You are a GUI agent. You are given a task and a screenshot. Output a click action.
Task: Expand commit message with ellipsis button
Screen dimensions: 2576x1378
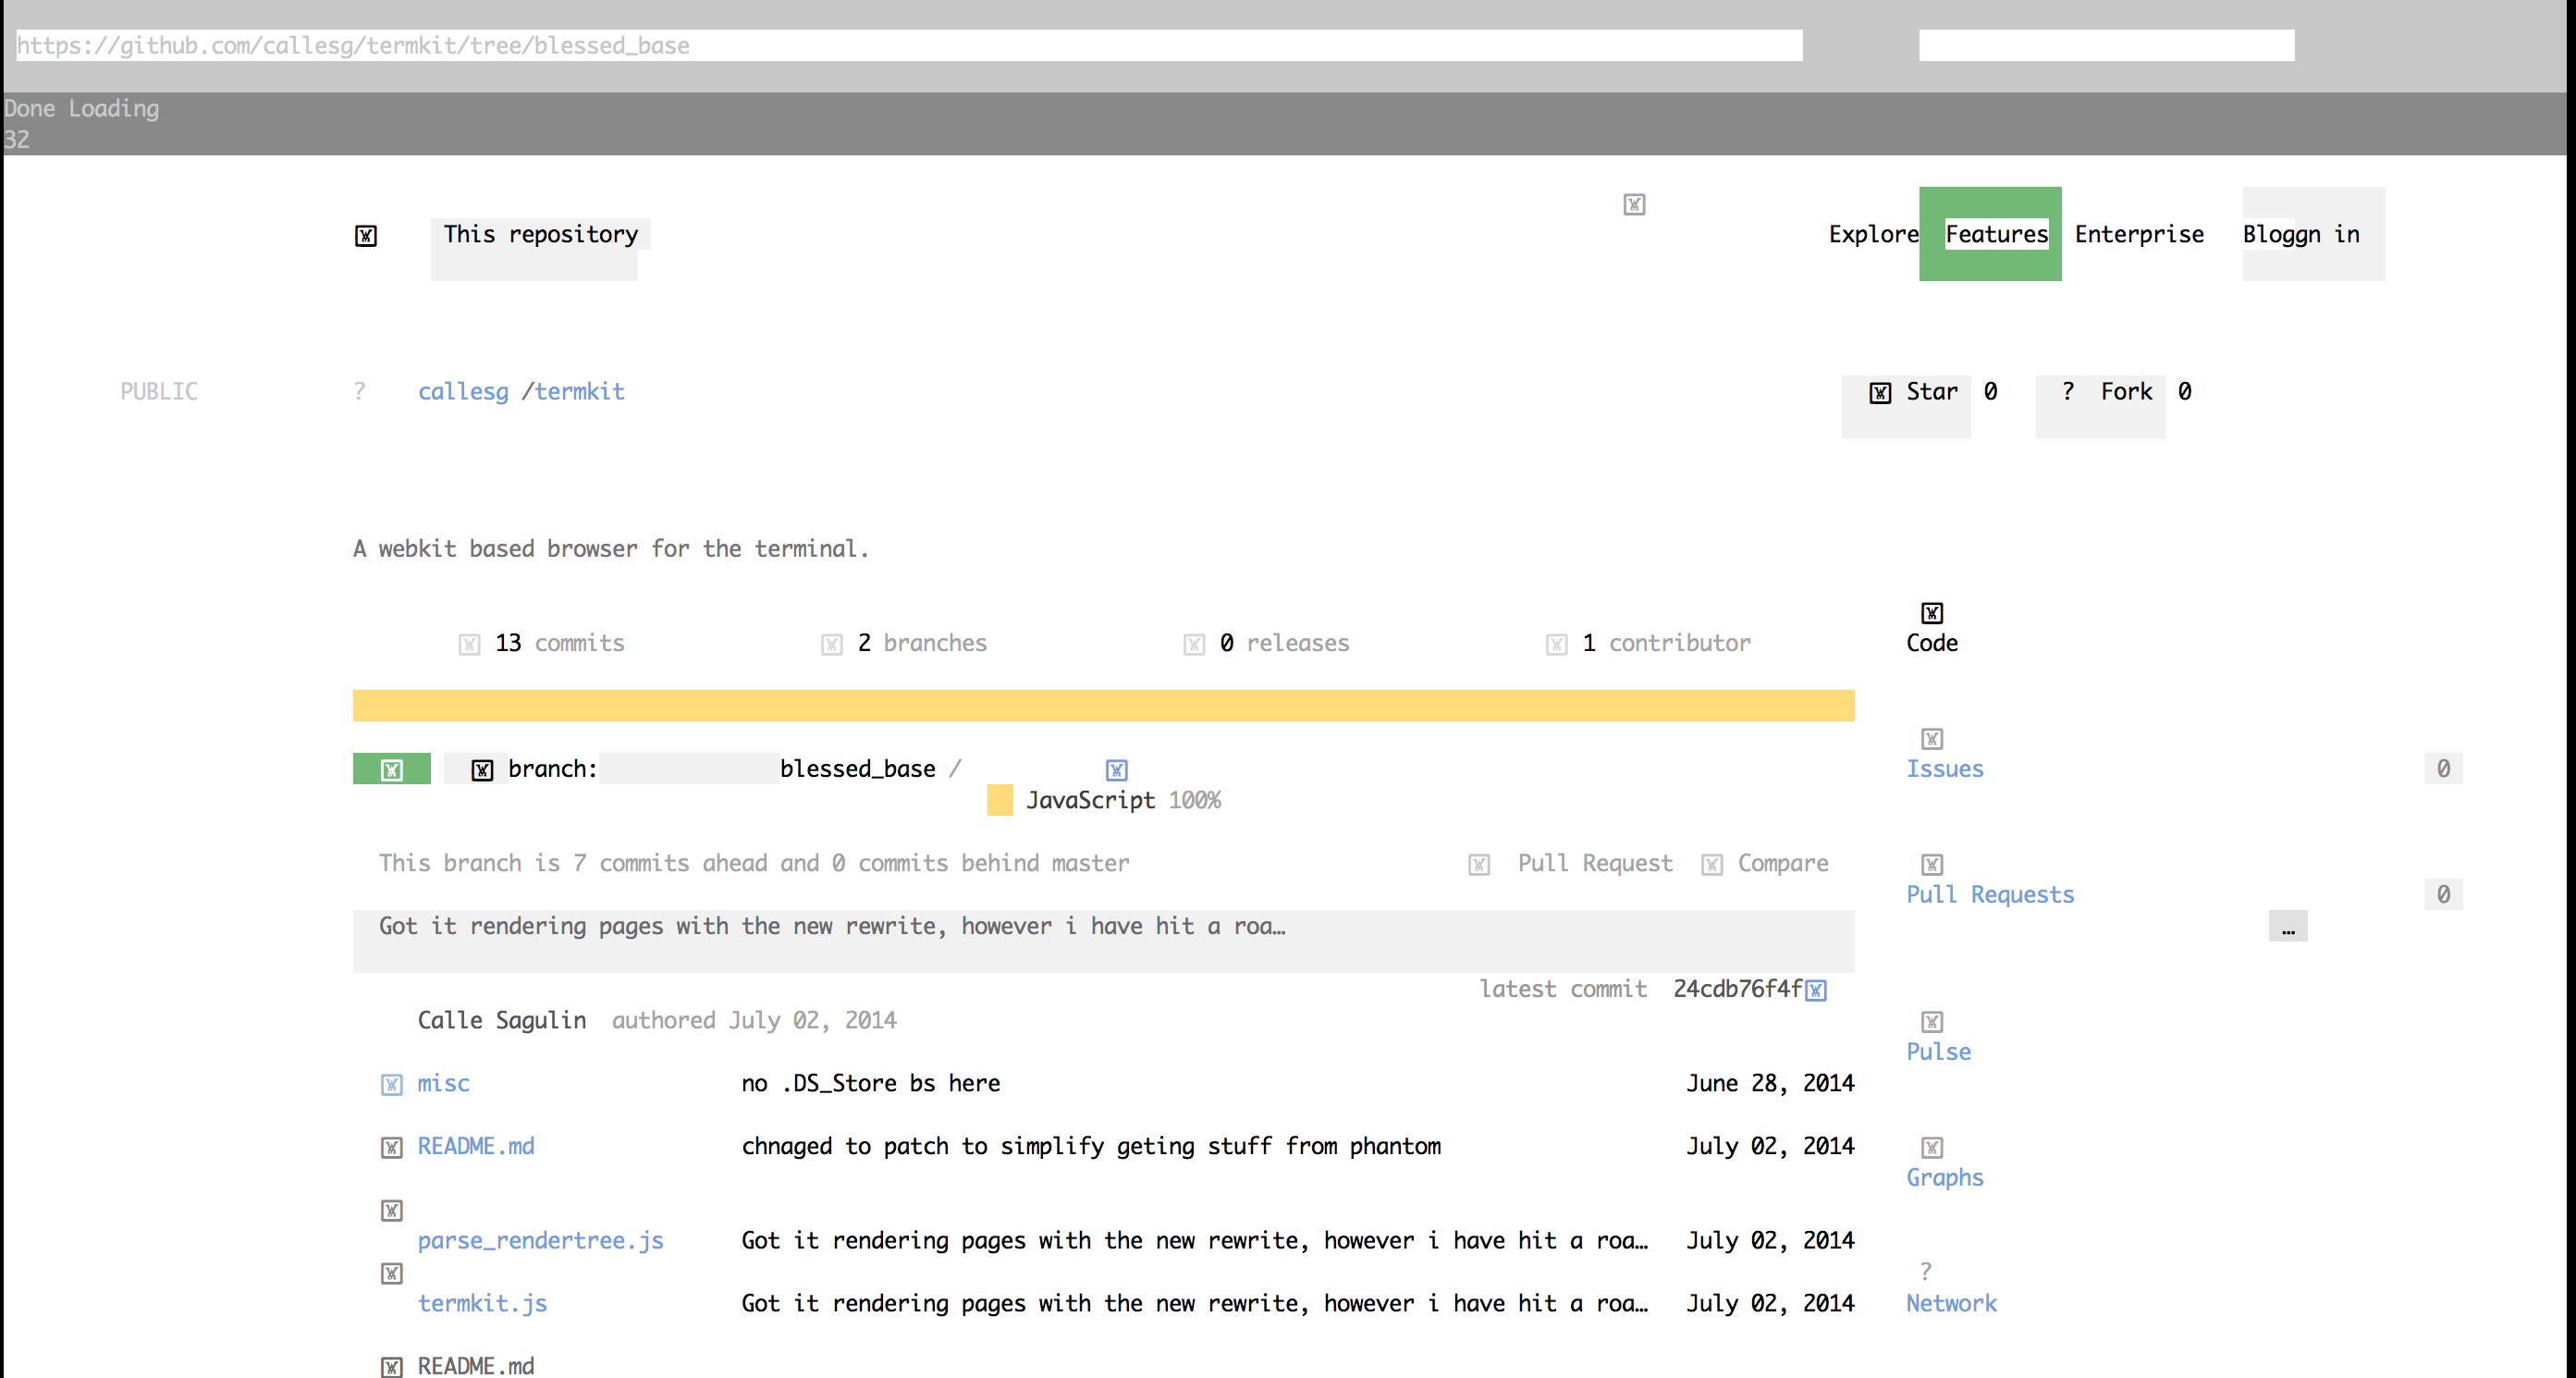(2288, 926)
